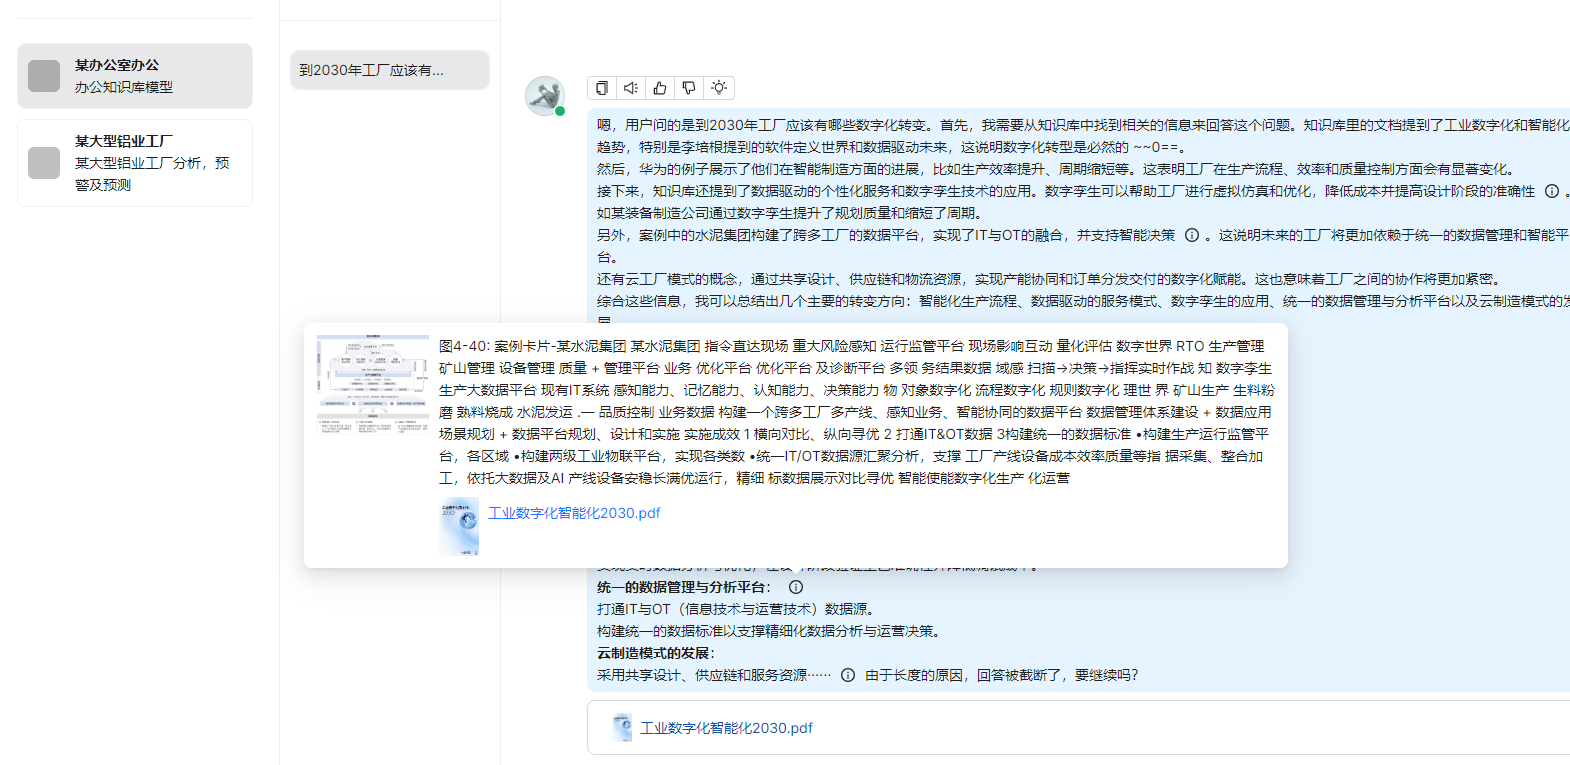Click the assistant avatar image

coord(545,96)
